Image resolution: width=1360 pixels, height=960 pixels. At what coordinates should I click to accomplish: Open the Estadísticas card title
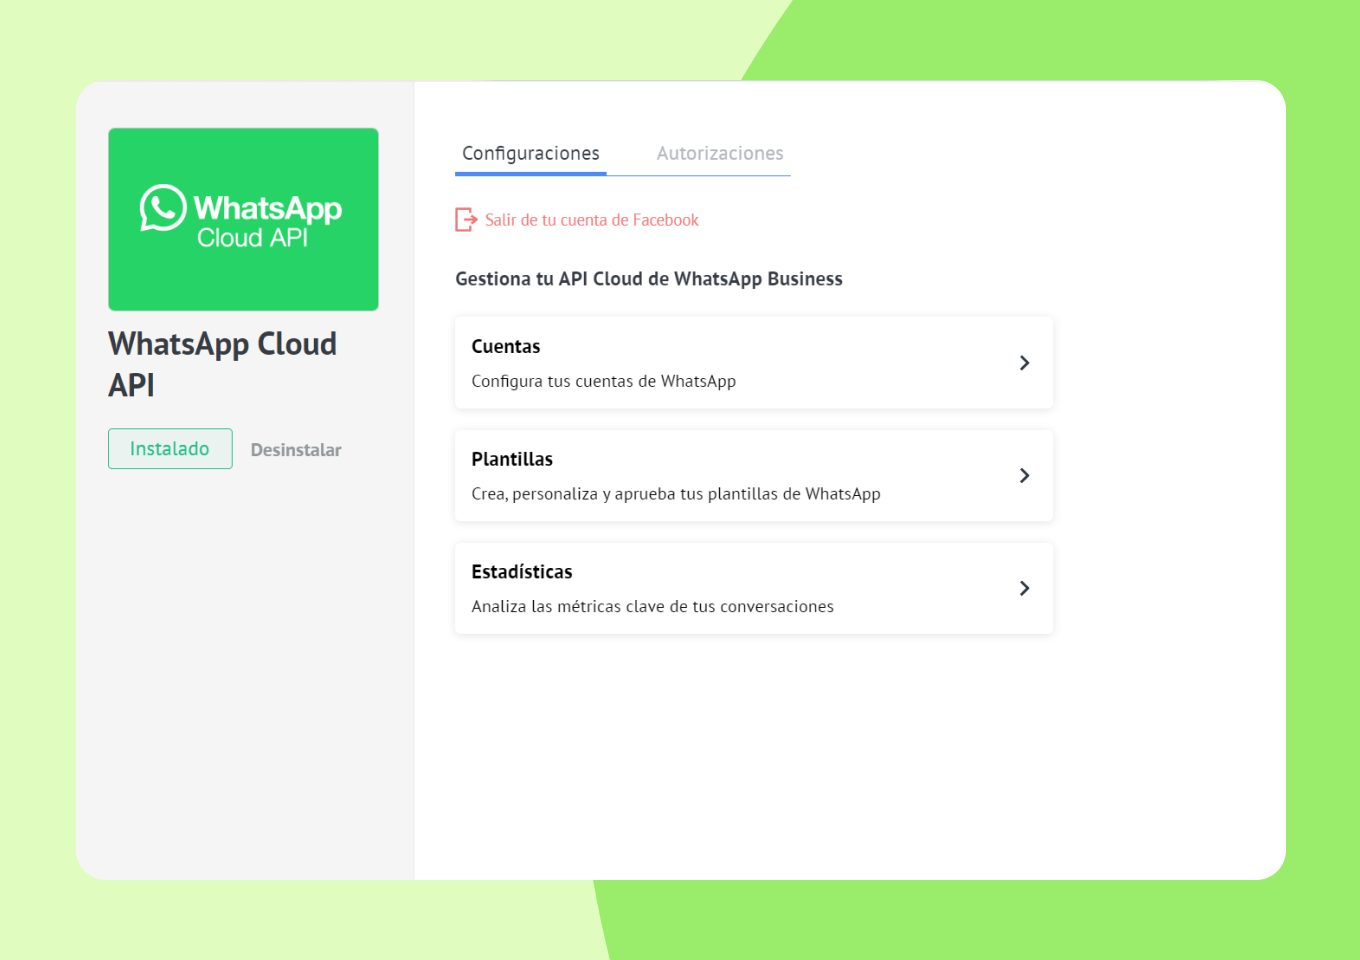[x=522, y=572]
